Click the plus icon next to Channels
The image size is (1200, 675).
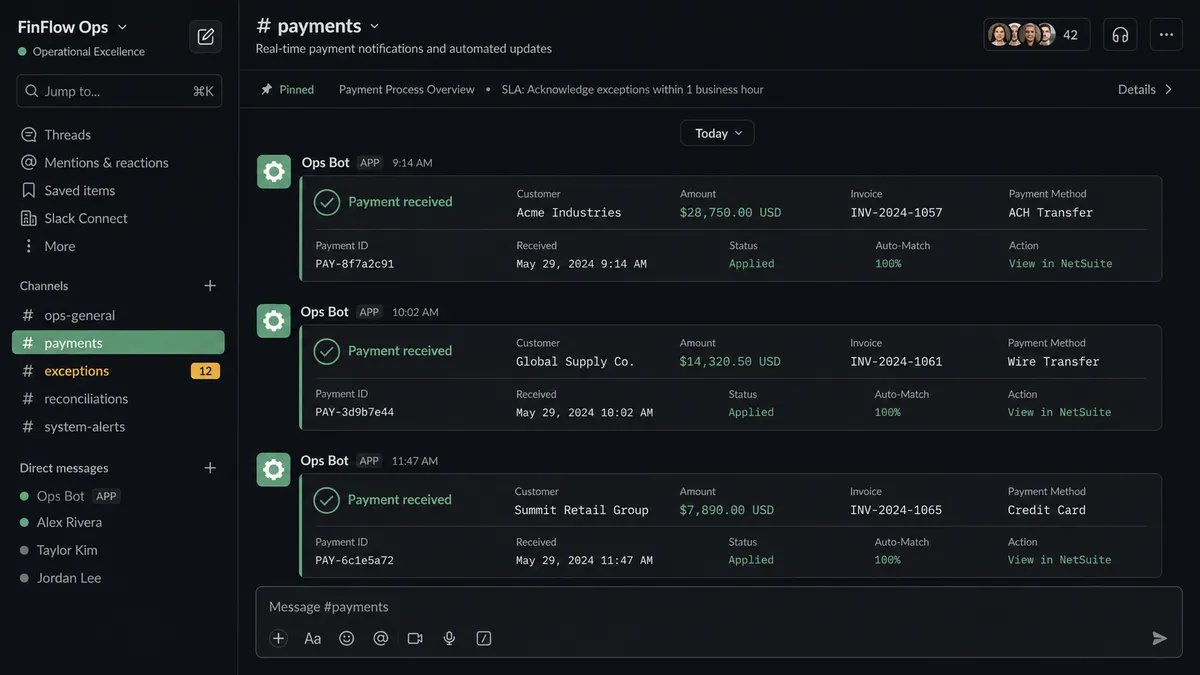click(210, 286)
